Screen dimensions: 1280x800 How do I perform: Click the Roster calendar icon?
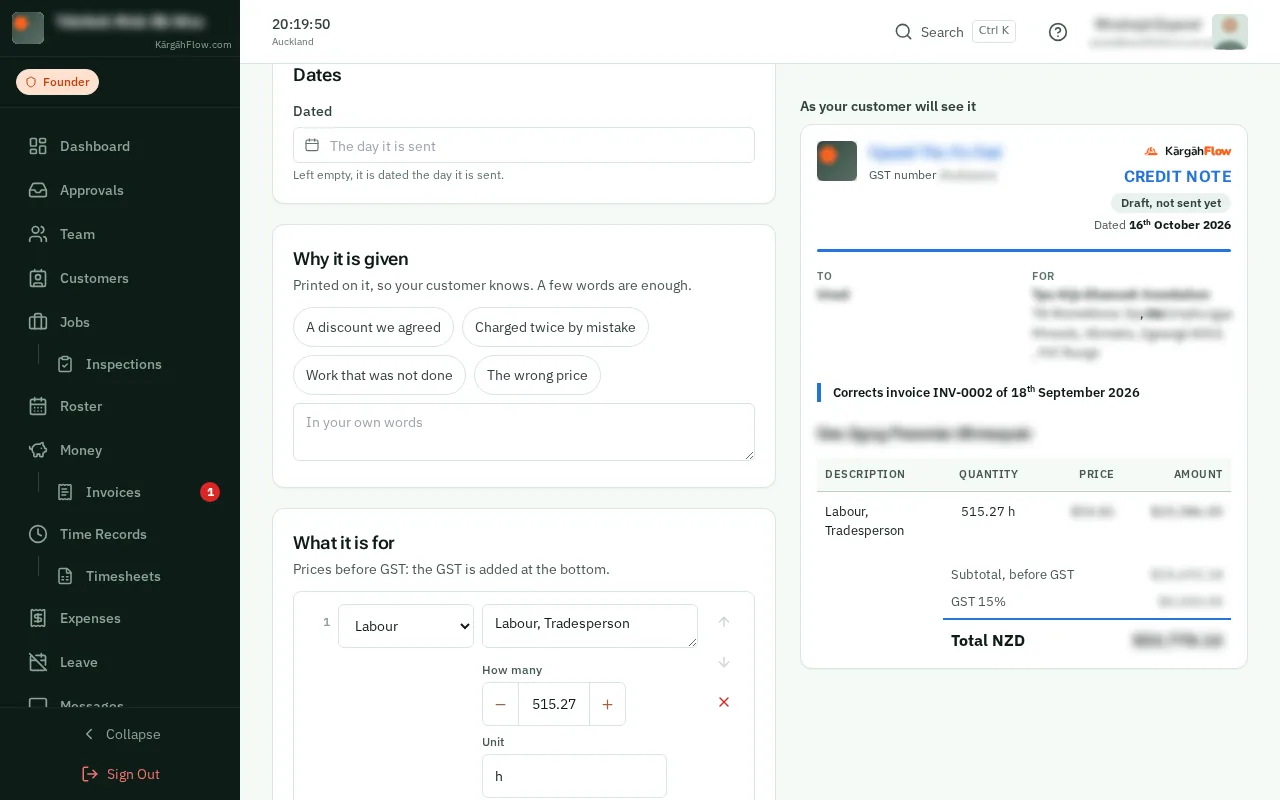pyautogui.click(x=38, y=406)
